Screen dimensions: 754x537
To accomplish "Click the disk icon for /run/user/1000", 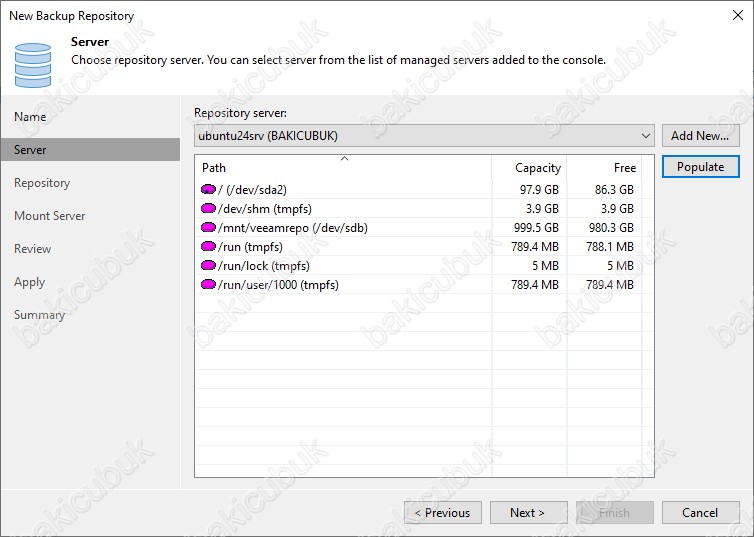I will [x=208, y=285].
